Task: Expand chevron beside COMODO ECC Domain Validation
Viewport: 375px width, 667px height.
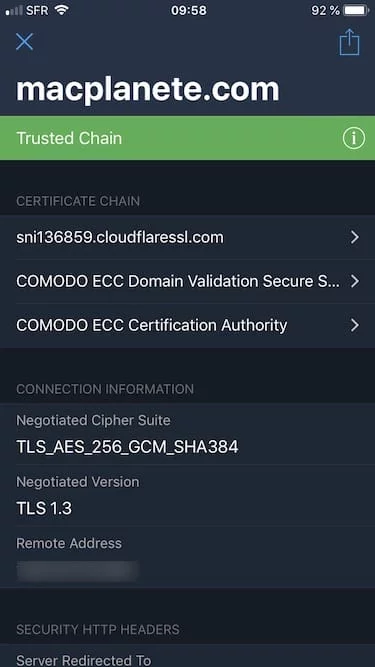Action: pos(355,281)
